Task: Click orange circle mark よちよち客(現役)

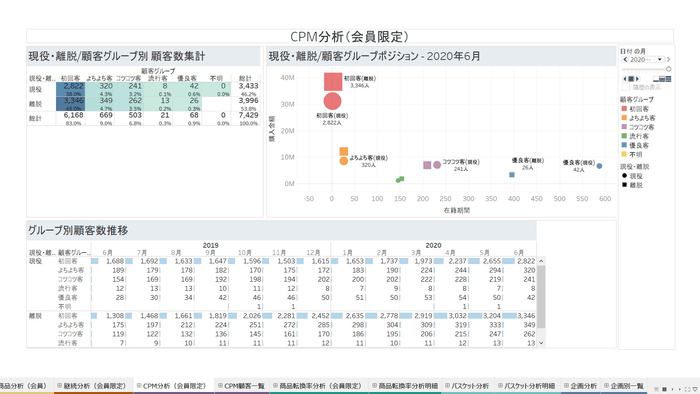Action: tap(343, 161)
